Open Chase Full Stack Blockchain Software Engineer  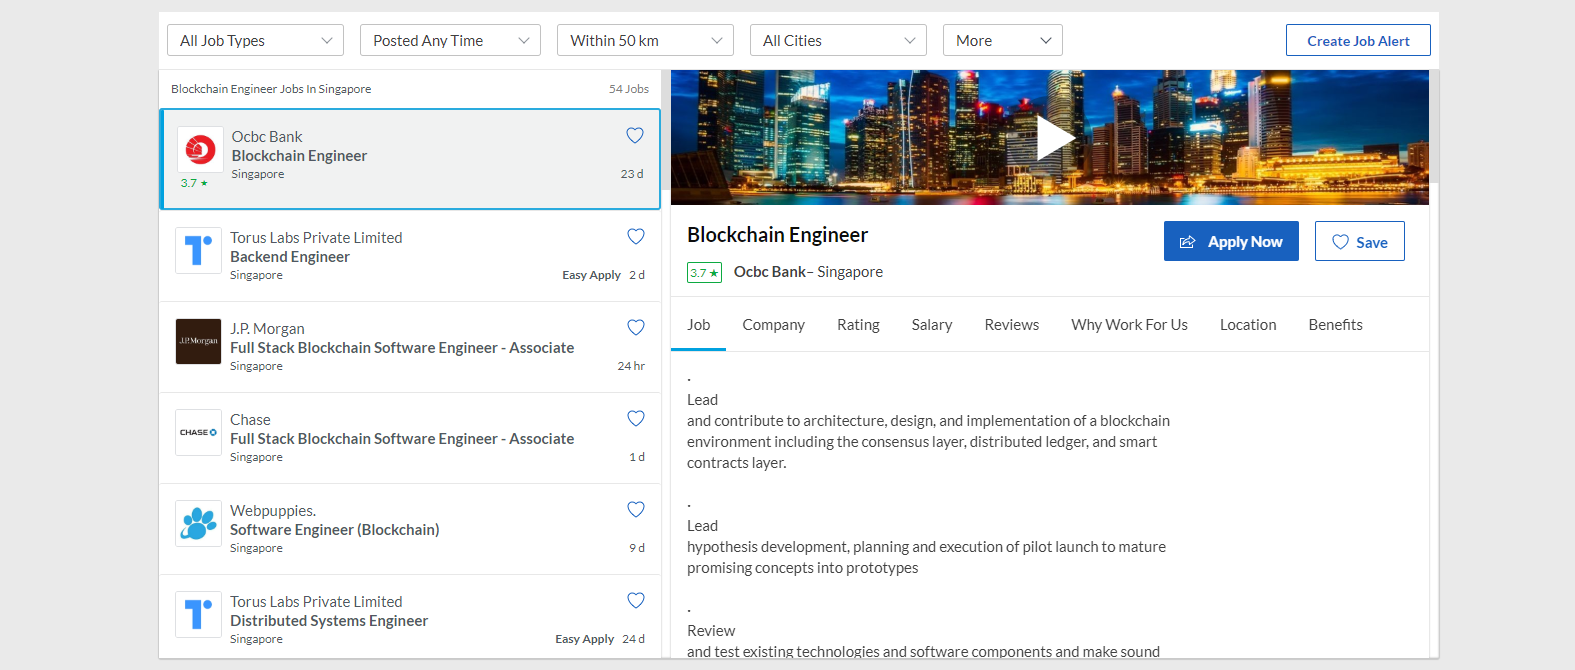402,438
